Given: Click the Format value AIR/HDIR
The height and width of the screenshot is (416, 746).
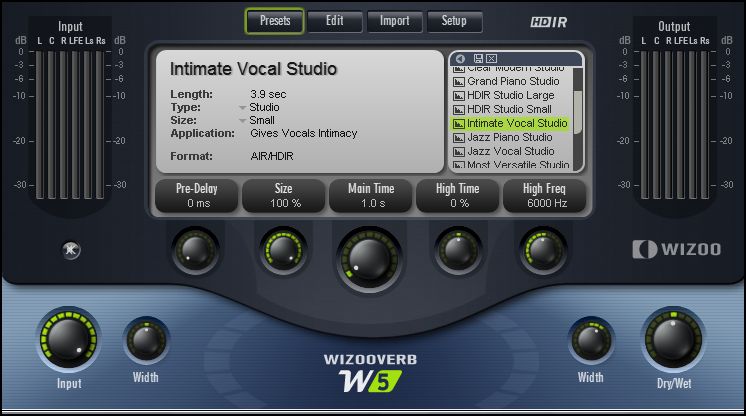Looking at the screenshot, I should click(x=272, y=156).
